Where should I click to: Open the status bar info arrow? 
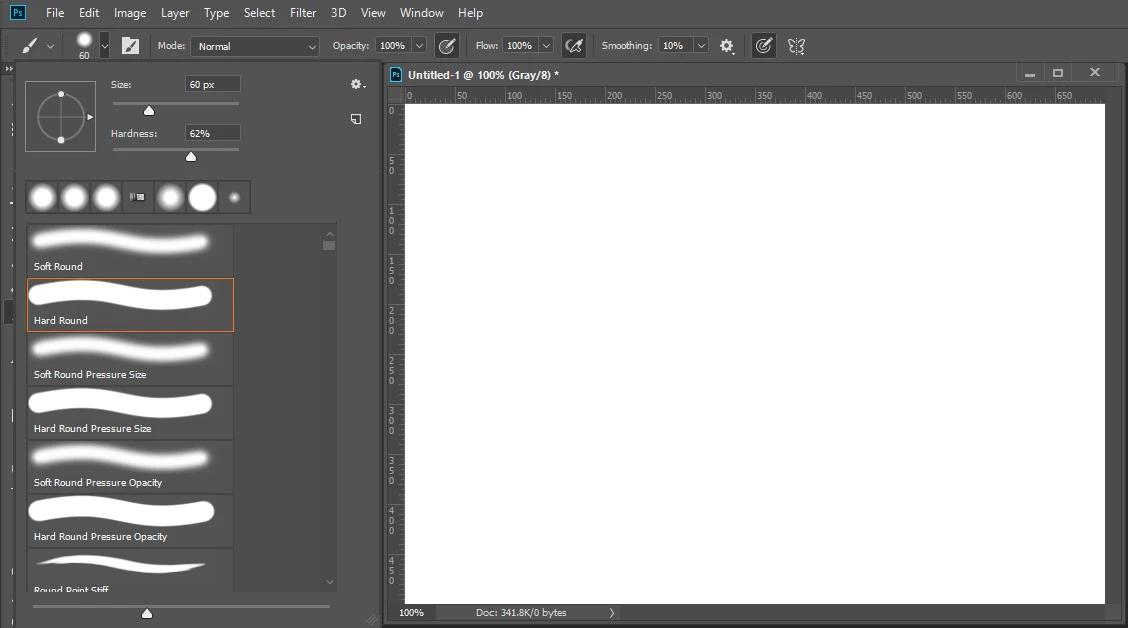tap(611, 613)
